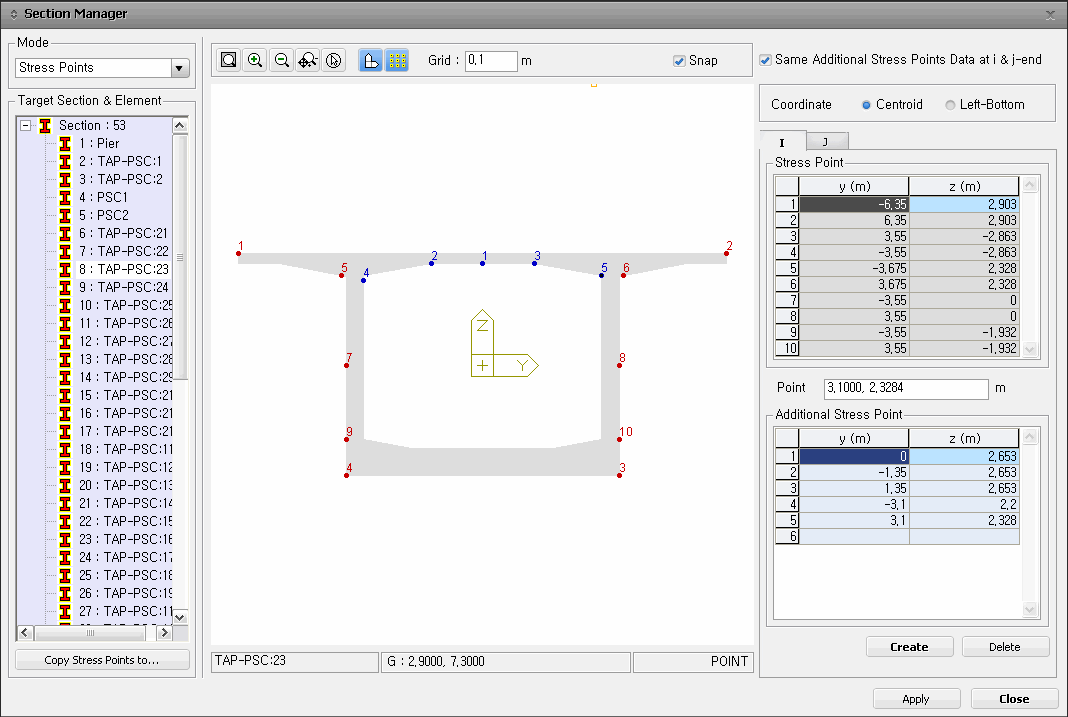Click Stress Point row 5 y value -3.675
The height and width of the screenshot is (717, 1068).
854,268
